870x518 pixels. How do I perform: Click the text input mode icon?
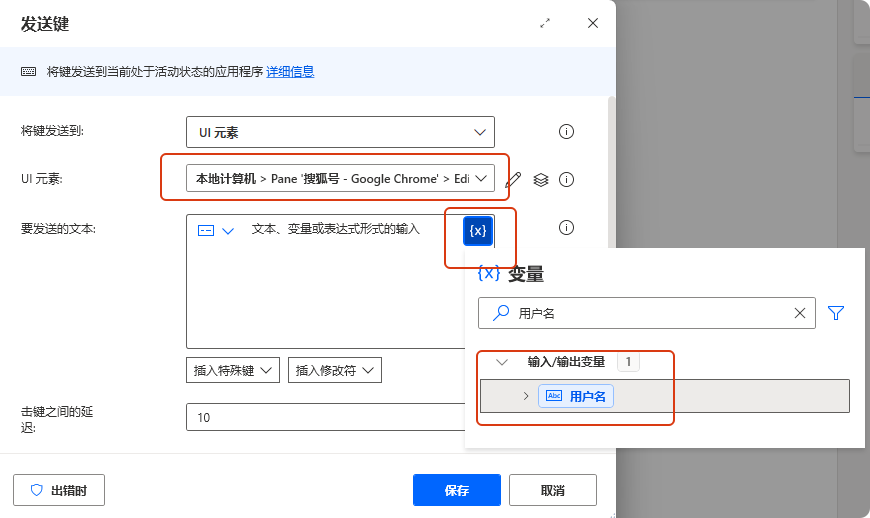[x=206, y=231]
